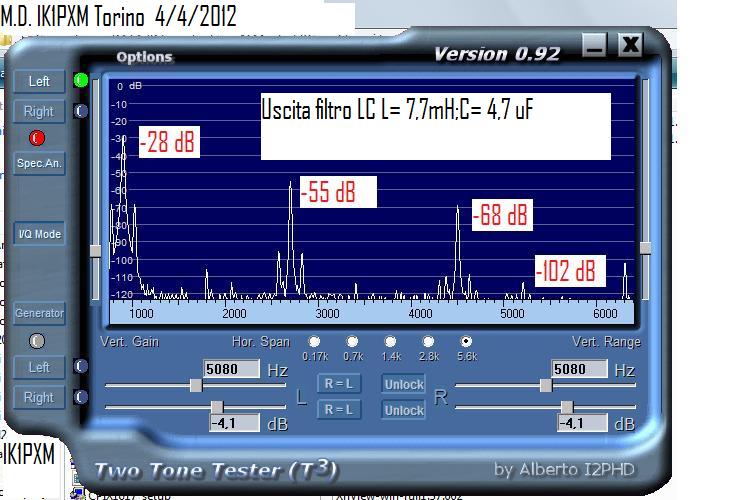Image resolution: width=748 pixels, height=500 pixels.
Task: Click the upper Unlock button
Action: tap(404, 384)
